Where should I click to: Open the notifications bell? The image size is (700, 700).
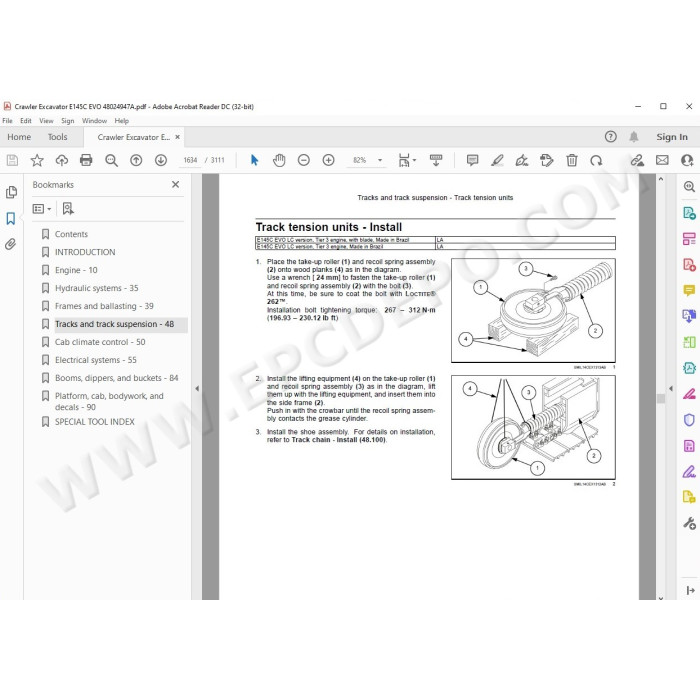(634, 137)
